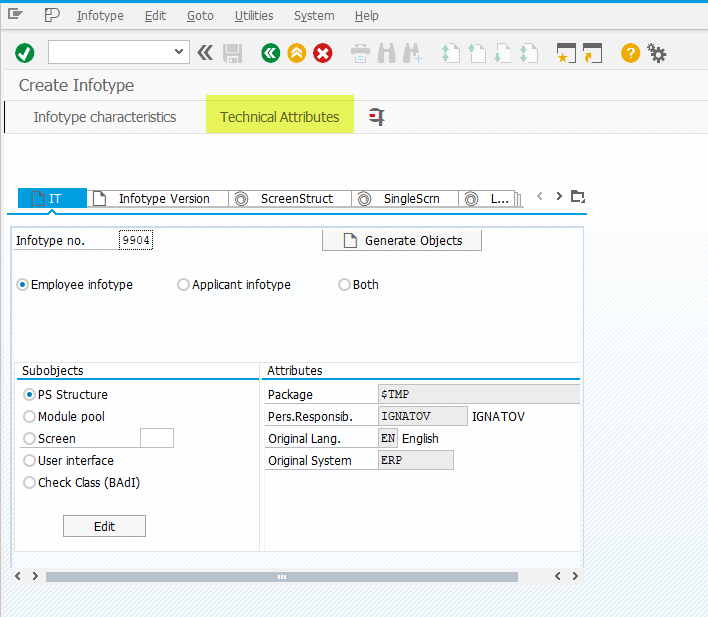Image resolution: width=708 pixels, height=617 pixels.
Task: Go to Previous Page icon
Action: click(x=476, y=53)
